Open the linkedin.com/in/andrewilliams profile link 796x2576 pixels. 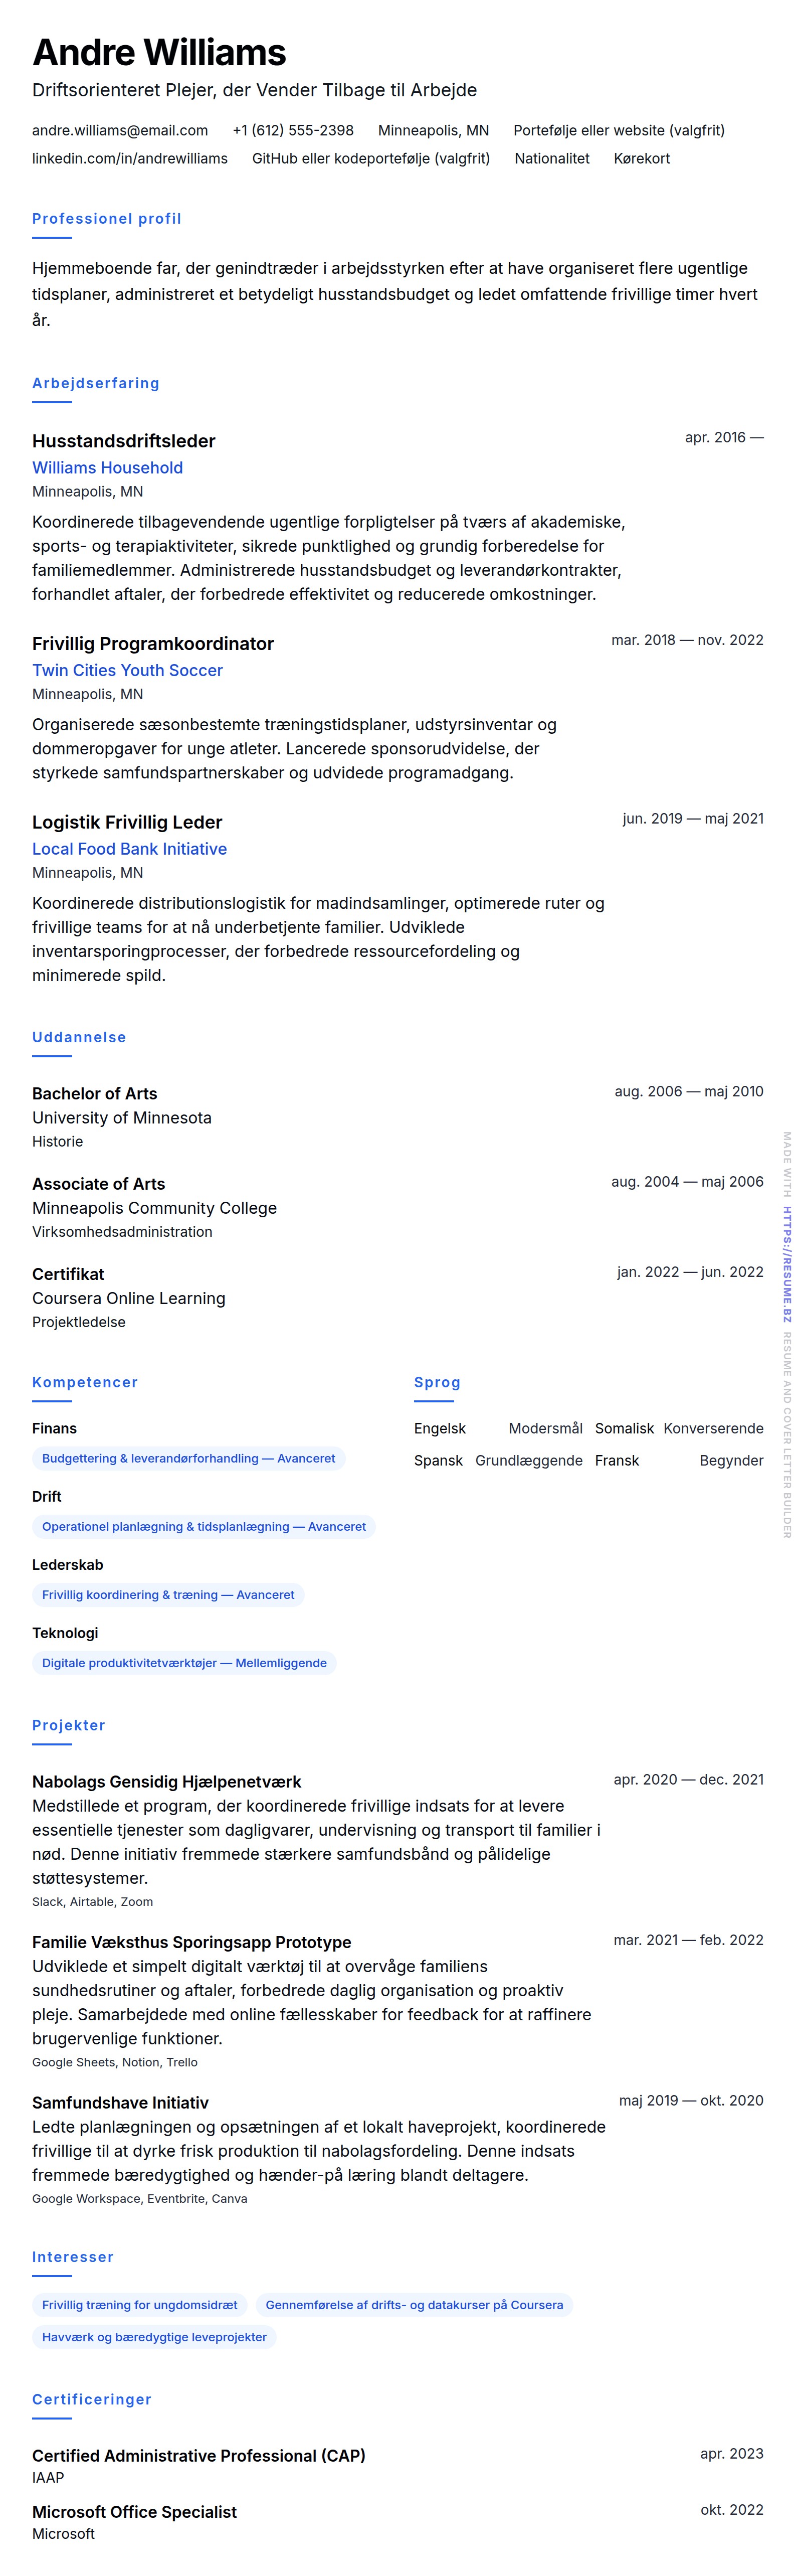click(130, 158)
